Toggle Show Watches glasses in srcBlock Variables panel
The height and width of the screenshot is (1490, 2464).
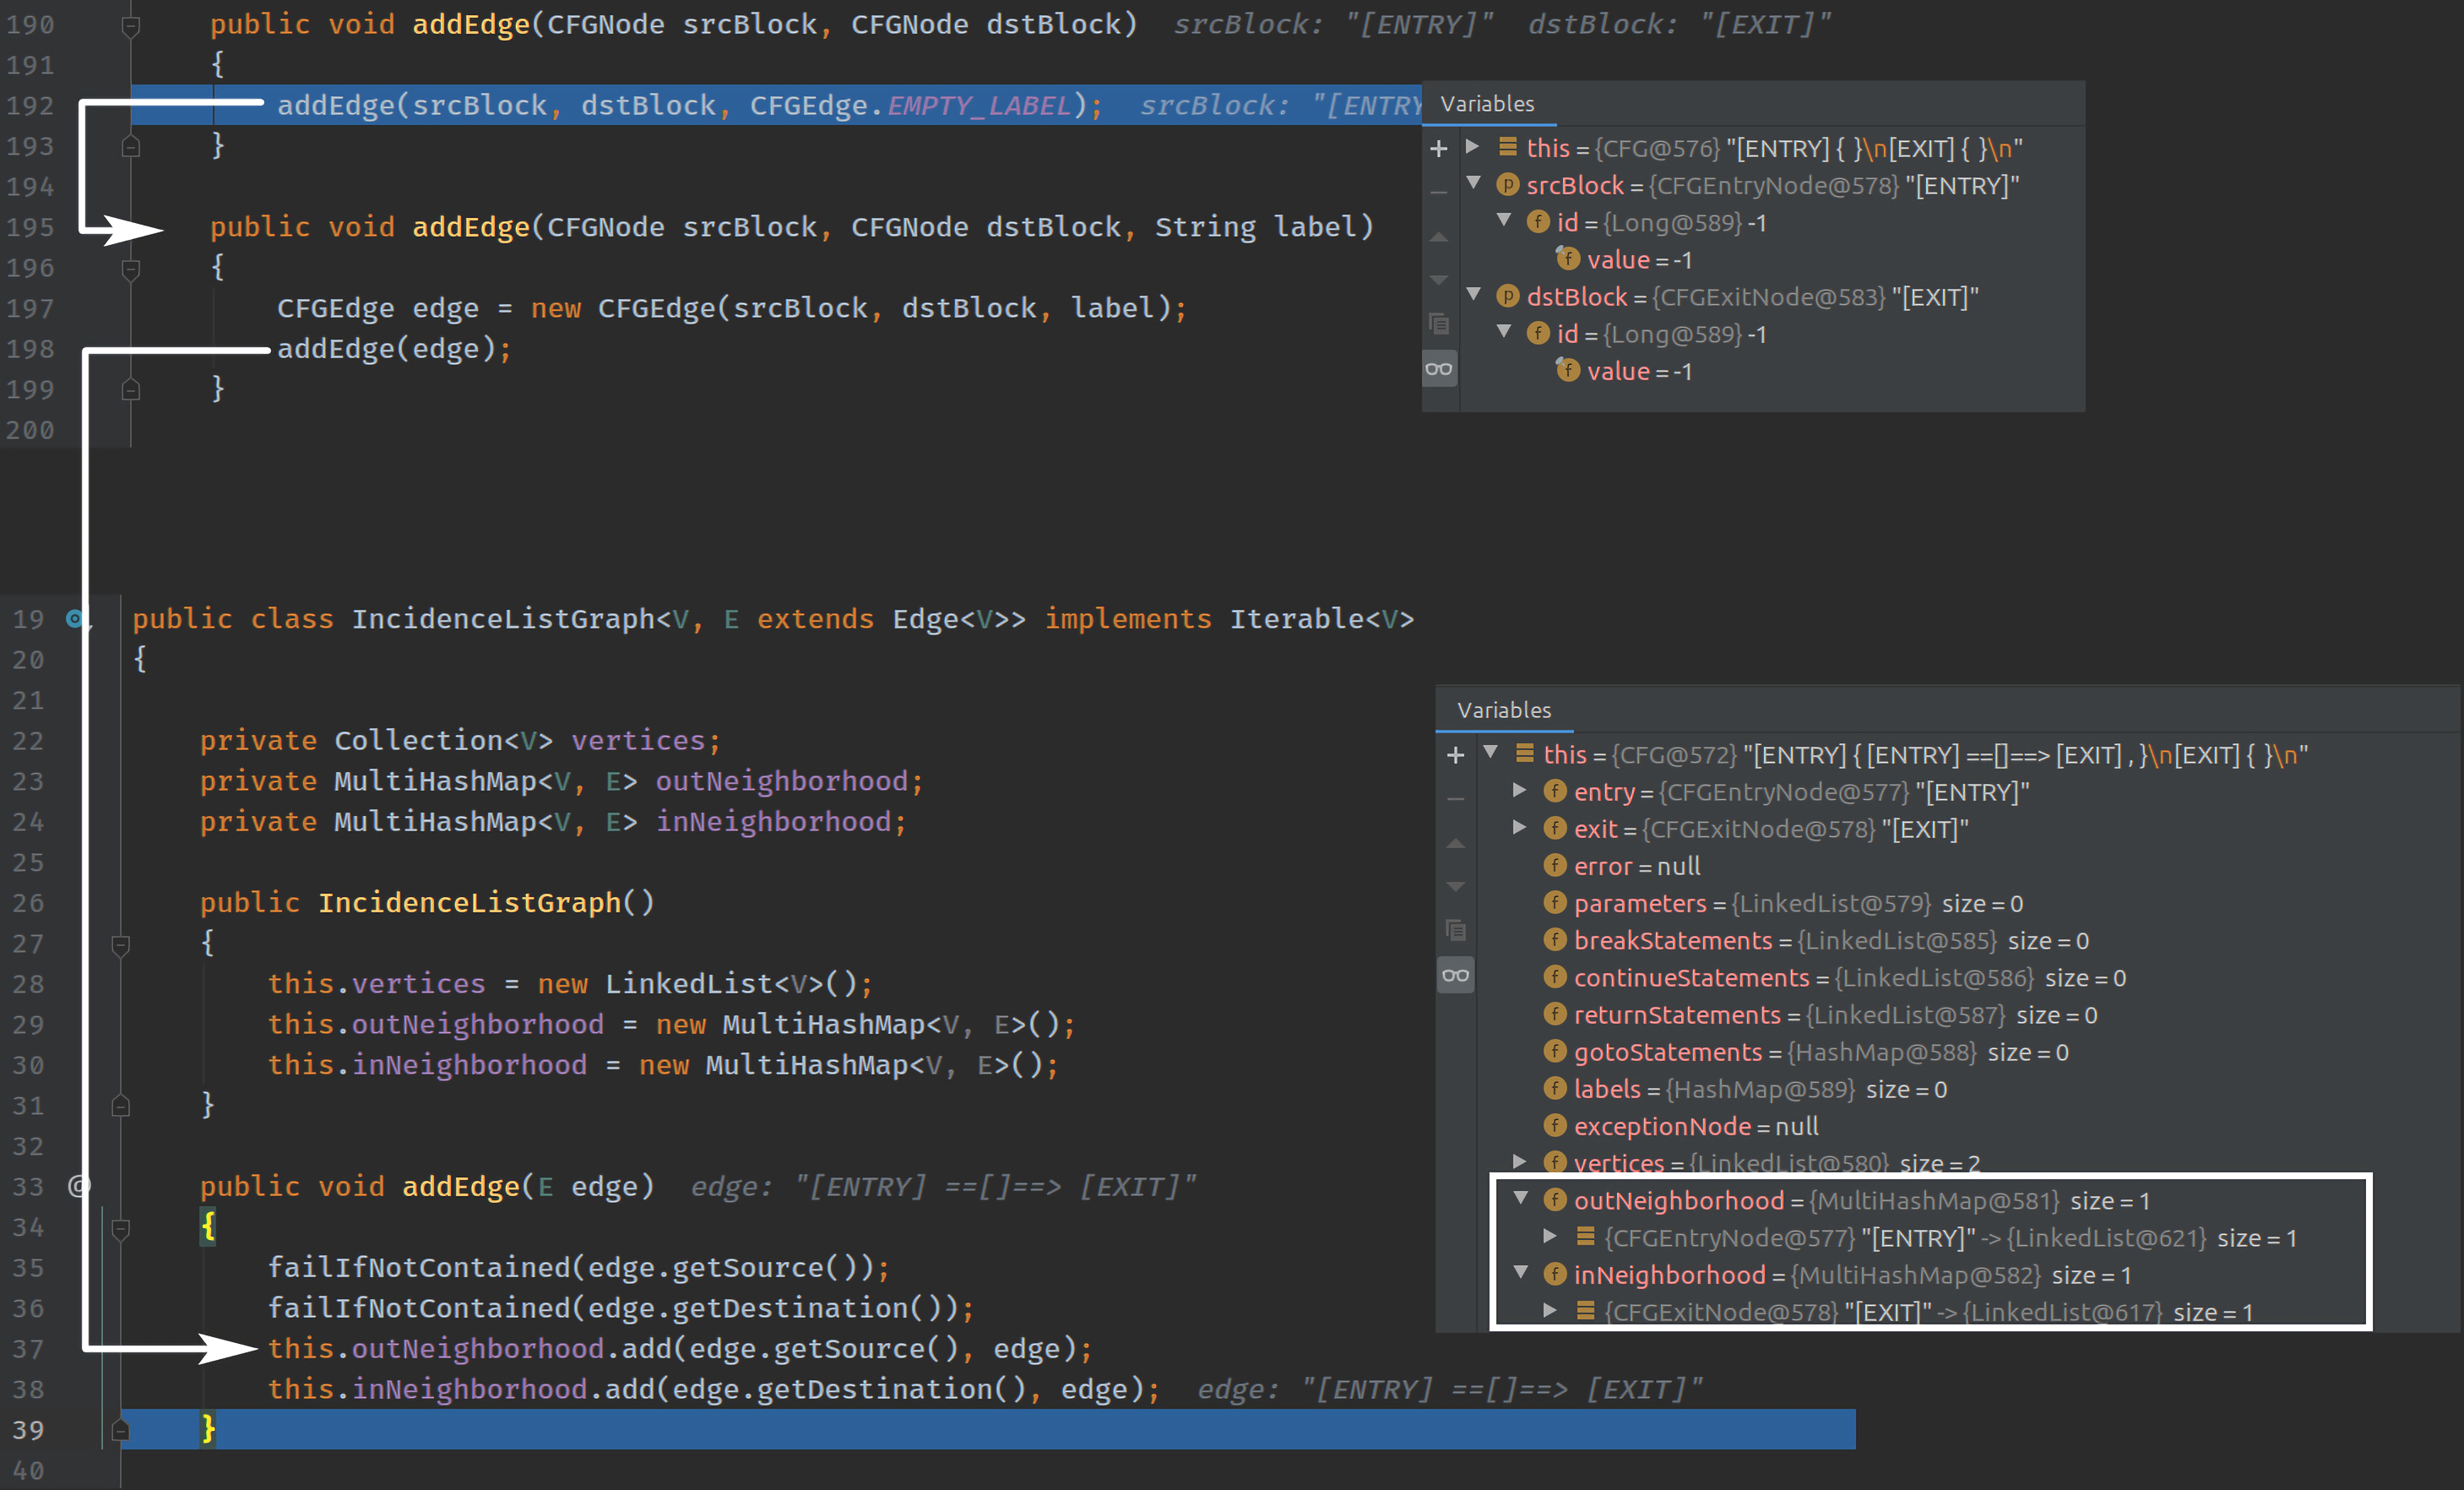tap(1439, 369)
